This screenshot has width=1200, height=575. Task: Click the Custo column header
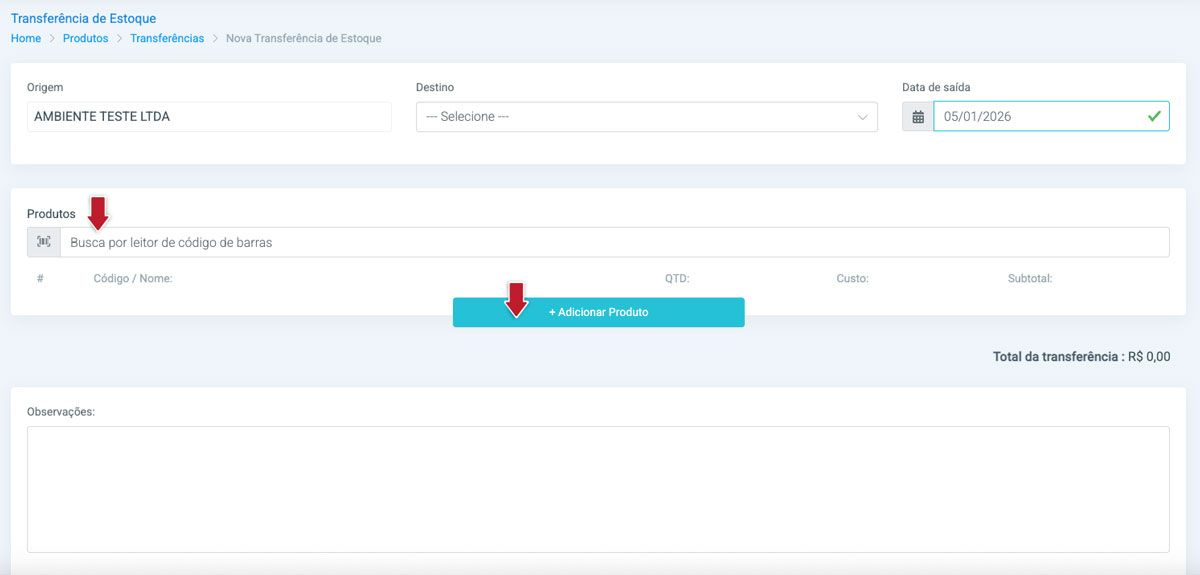point(852,279)
